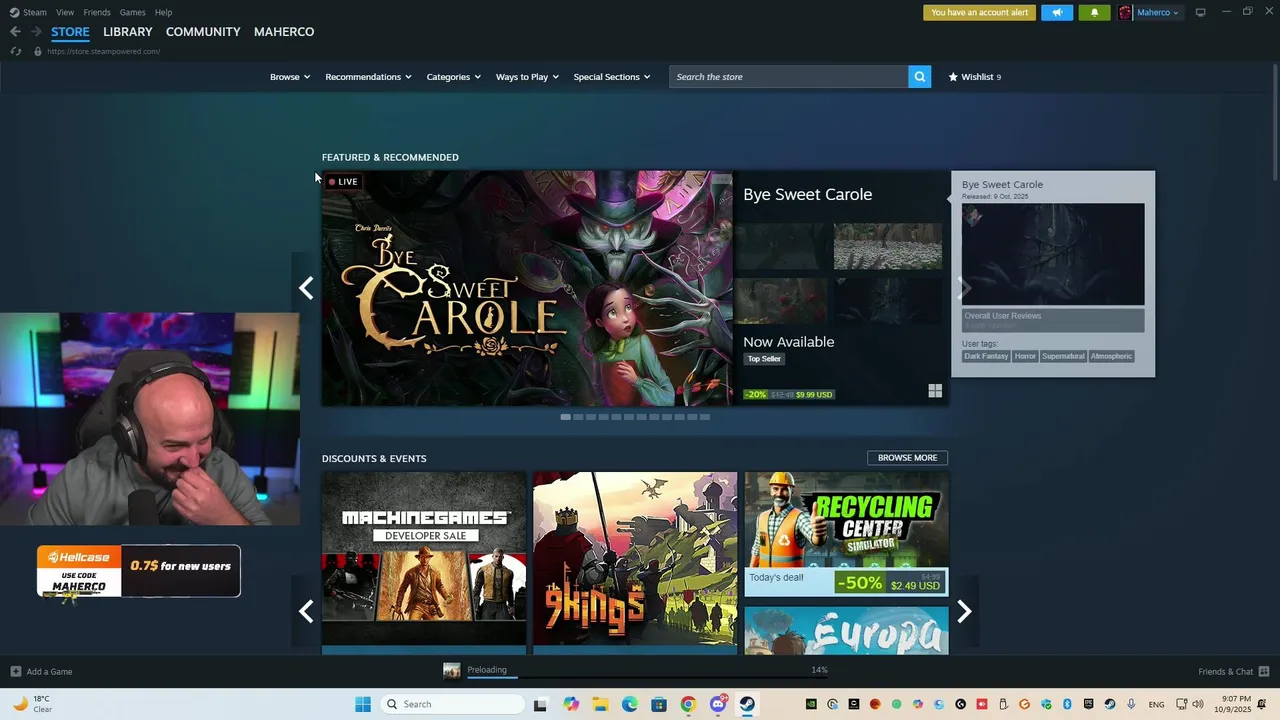Click the Dark Fantasy user tag
The image size is (1280, 720).
pyautogui.click(x=986, y=356)
